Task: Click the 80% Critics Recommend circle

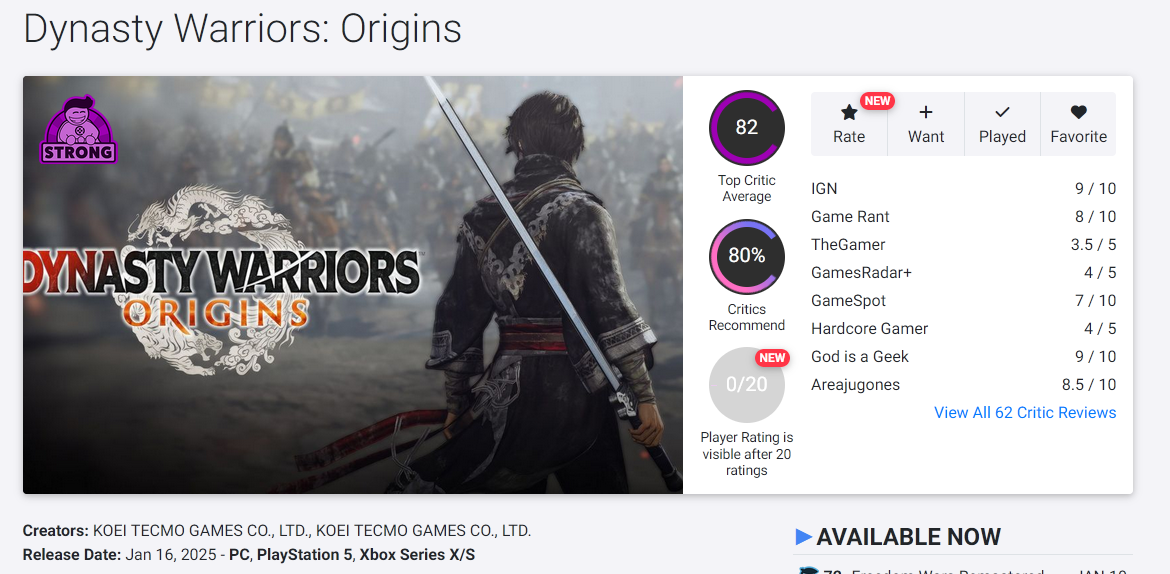Action: point(746,256)
